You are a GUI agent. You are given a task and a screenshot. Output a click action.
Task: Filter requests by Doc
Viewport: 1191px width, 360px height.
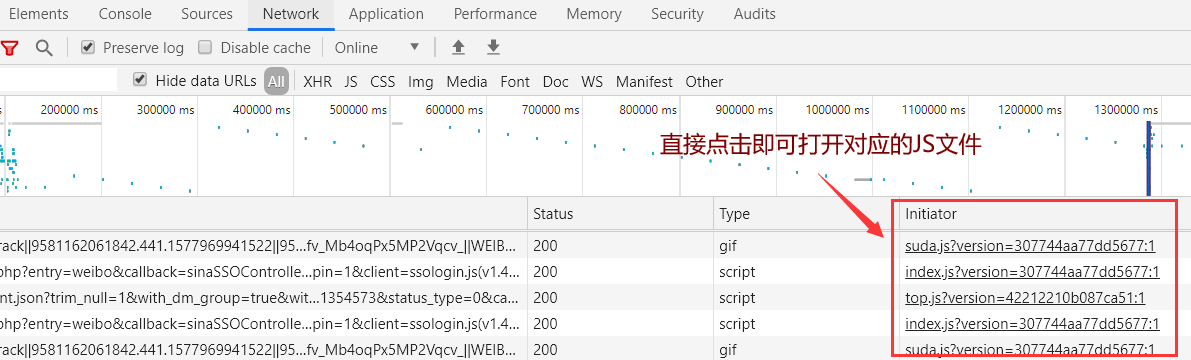[555, 81]
